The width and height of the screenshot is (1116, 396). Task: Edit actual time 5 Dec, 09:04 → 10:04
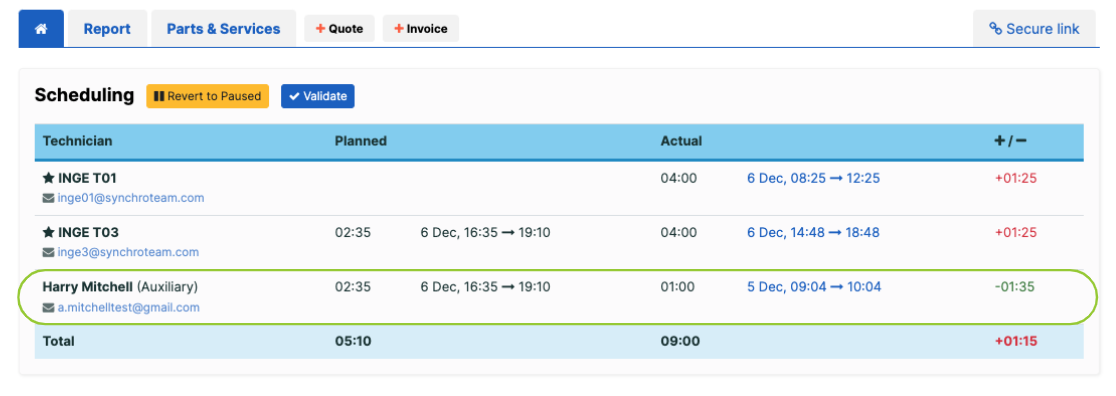pos(814,287)
